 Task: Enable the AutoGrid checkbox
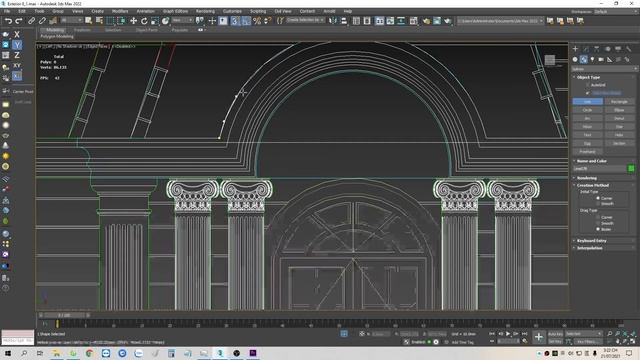[588, 85]
